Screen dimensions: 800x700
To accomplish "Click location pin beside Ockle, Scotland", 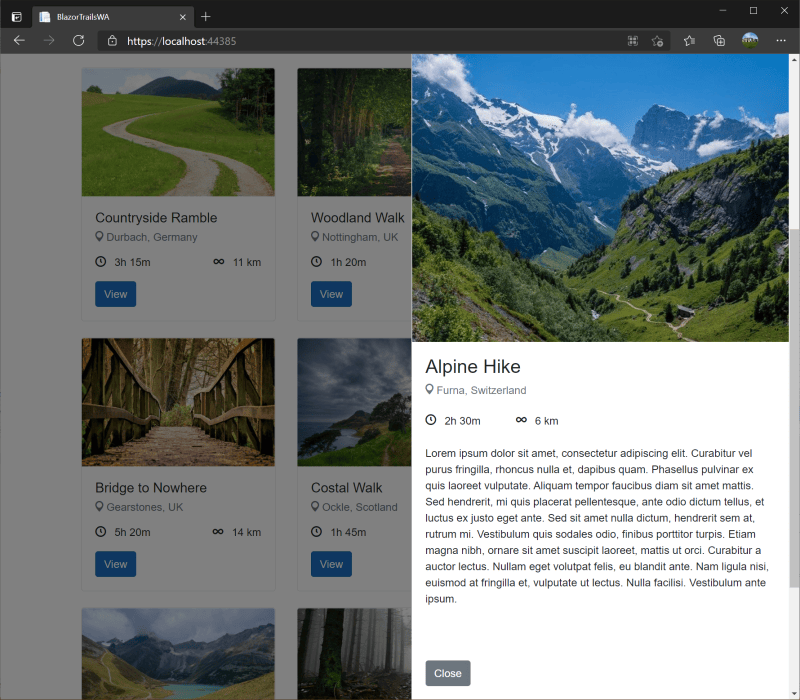I will coord(315,506).
